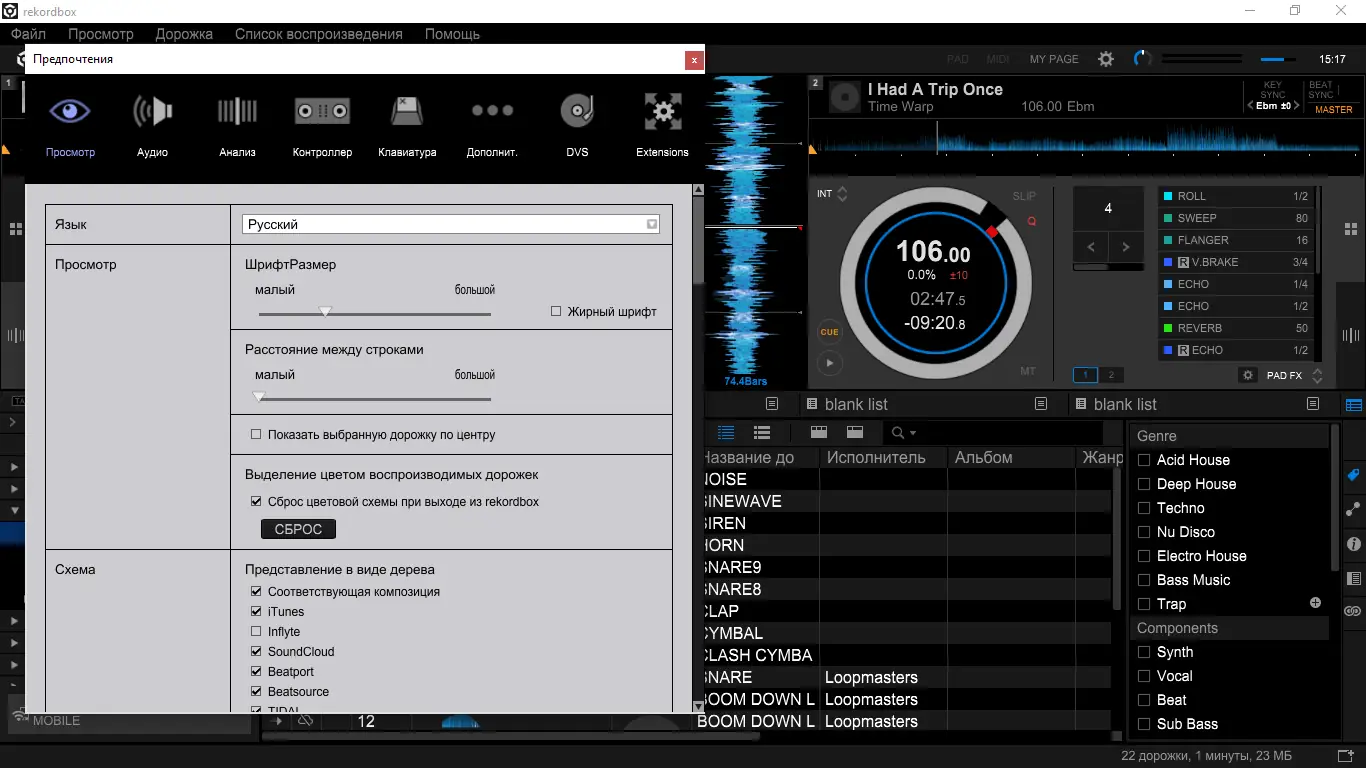The width and height of the screenshot is (1366, 768).
Task: Open the Аудио speaker preferences section
Action: (152, 124)
